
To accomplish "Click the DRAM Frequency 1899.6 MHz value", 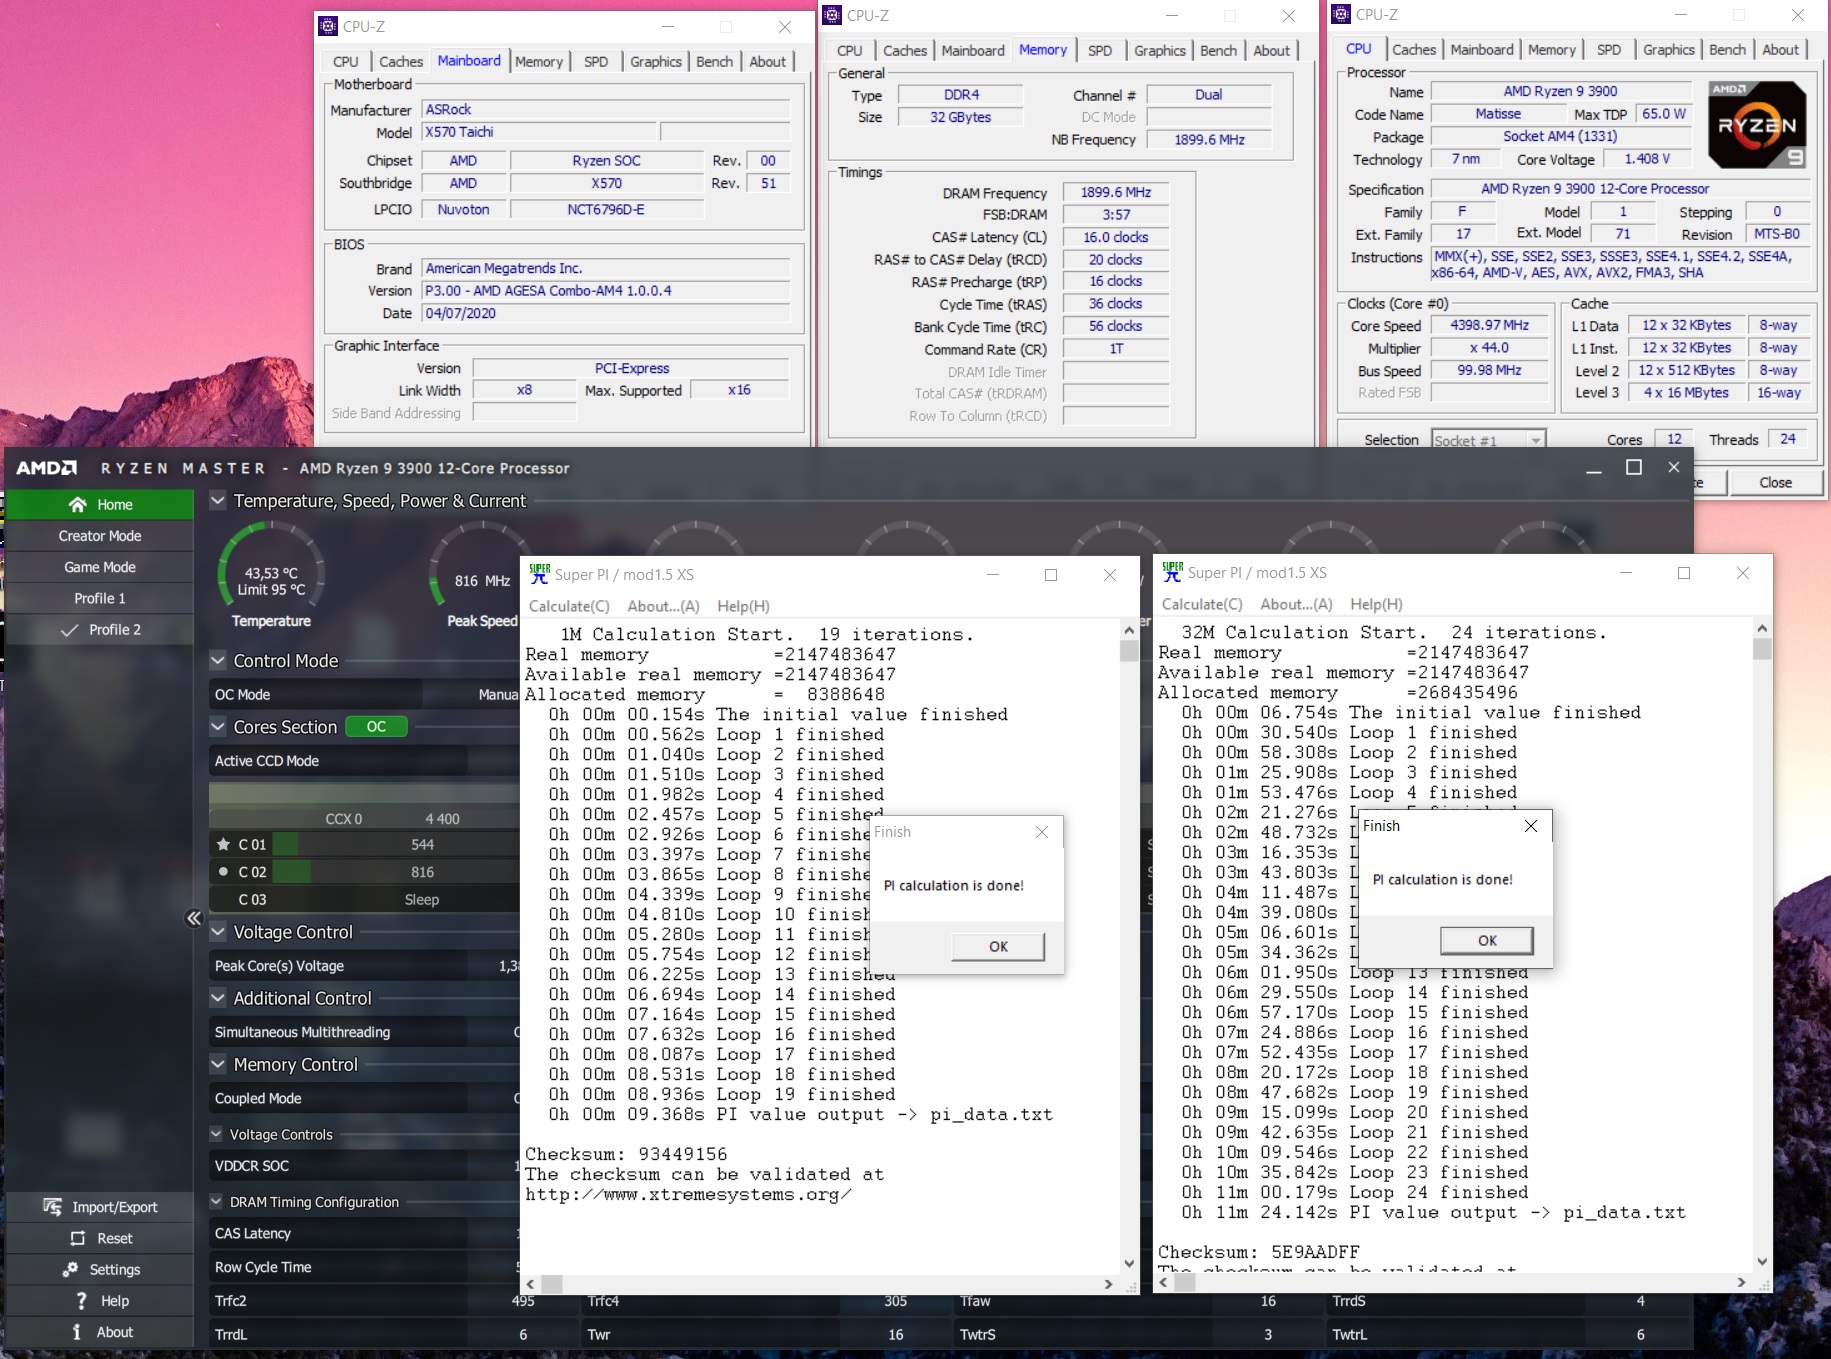I will 1115,192.
